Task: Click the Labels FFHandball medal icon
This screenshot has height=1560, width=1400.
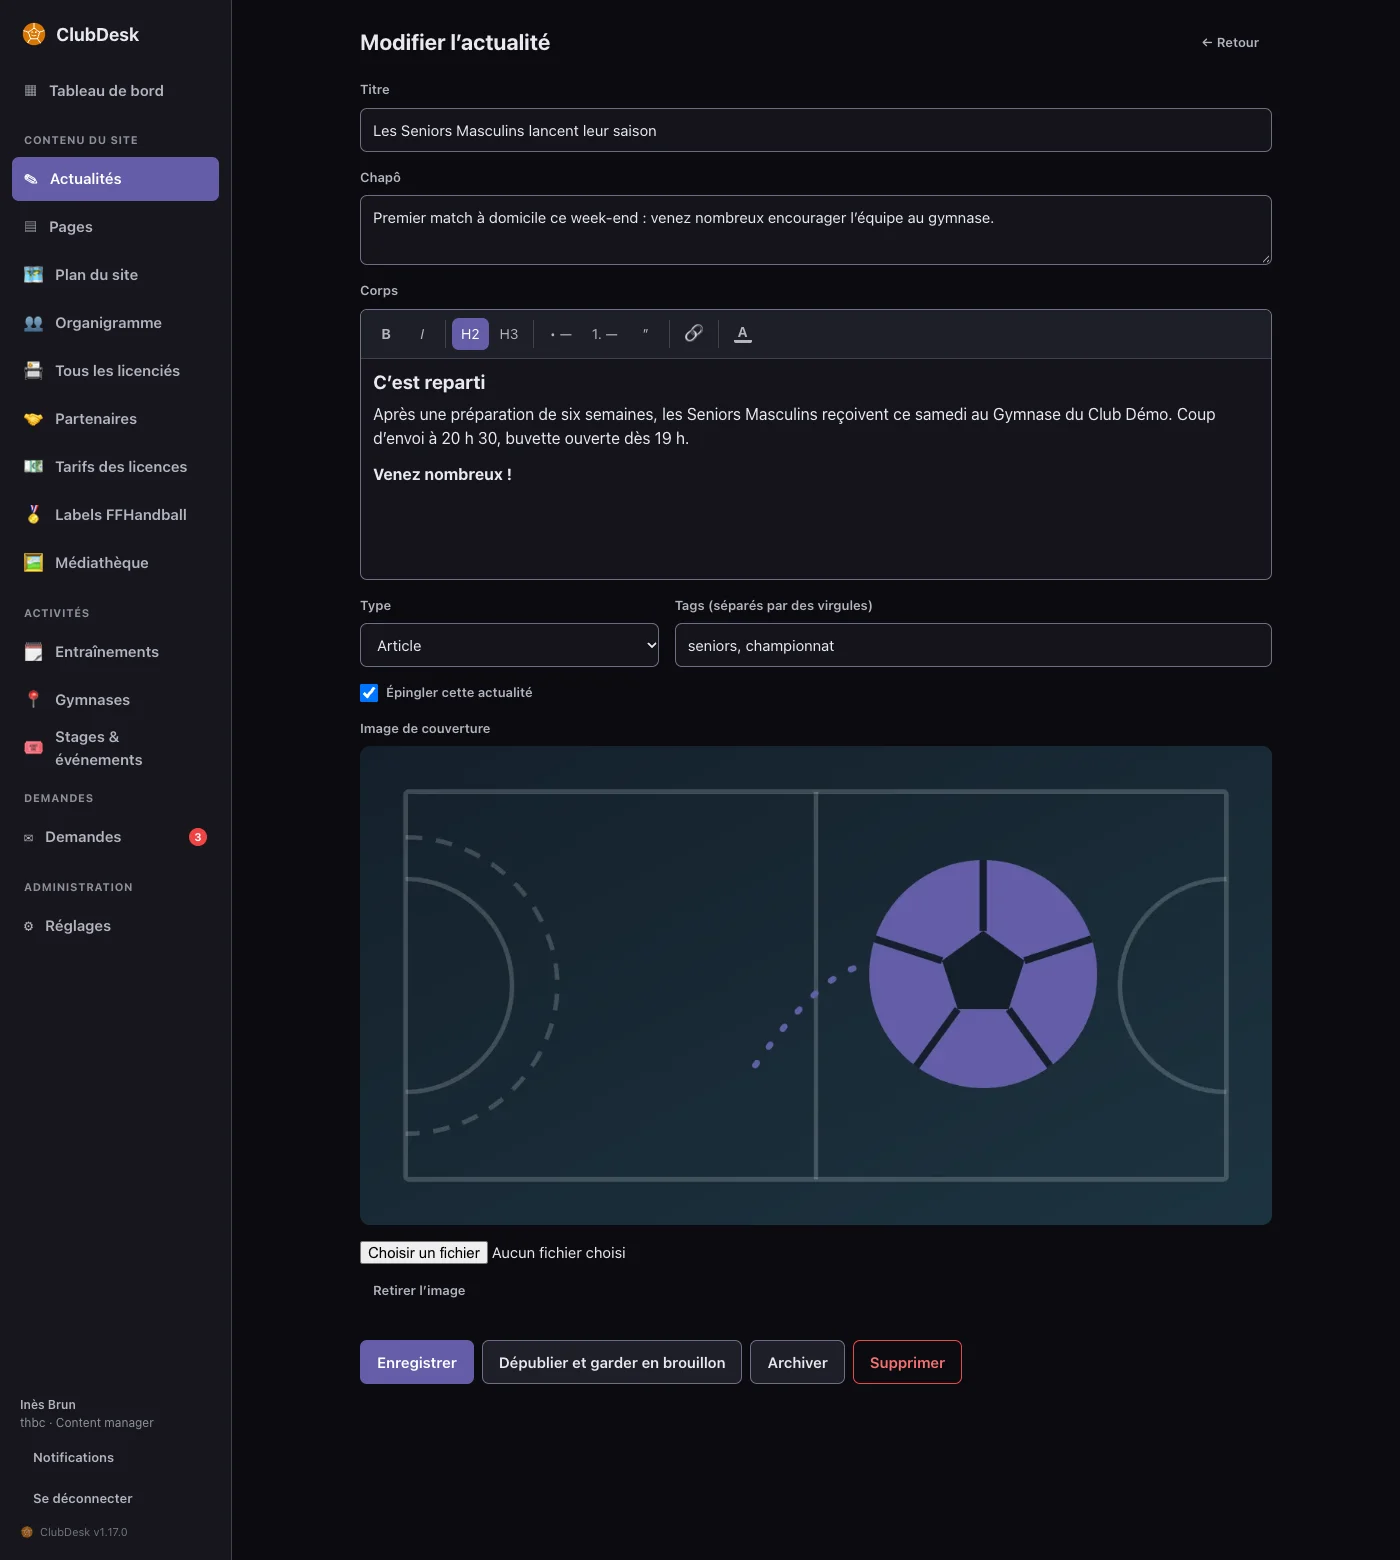Action: [34, 515]
